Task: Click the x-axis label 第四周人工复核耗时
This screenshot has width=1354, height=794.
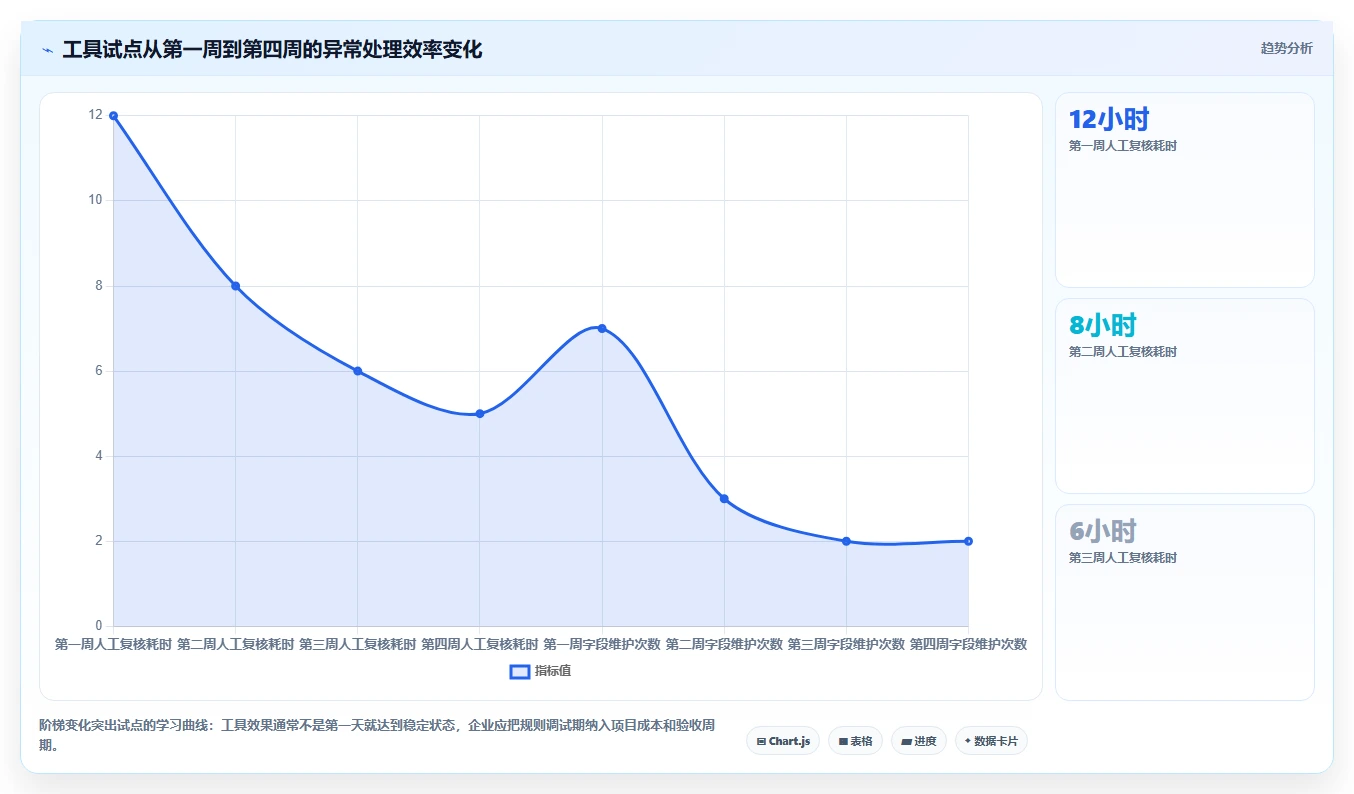Action: point(479,644)
